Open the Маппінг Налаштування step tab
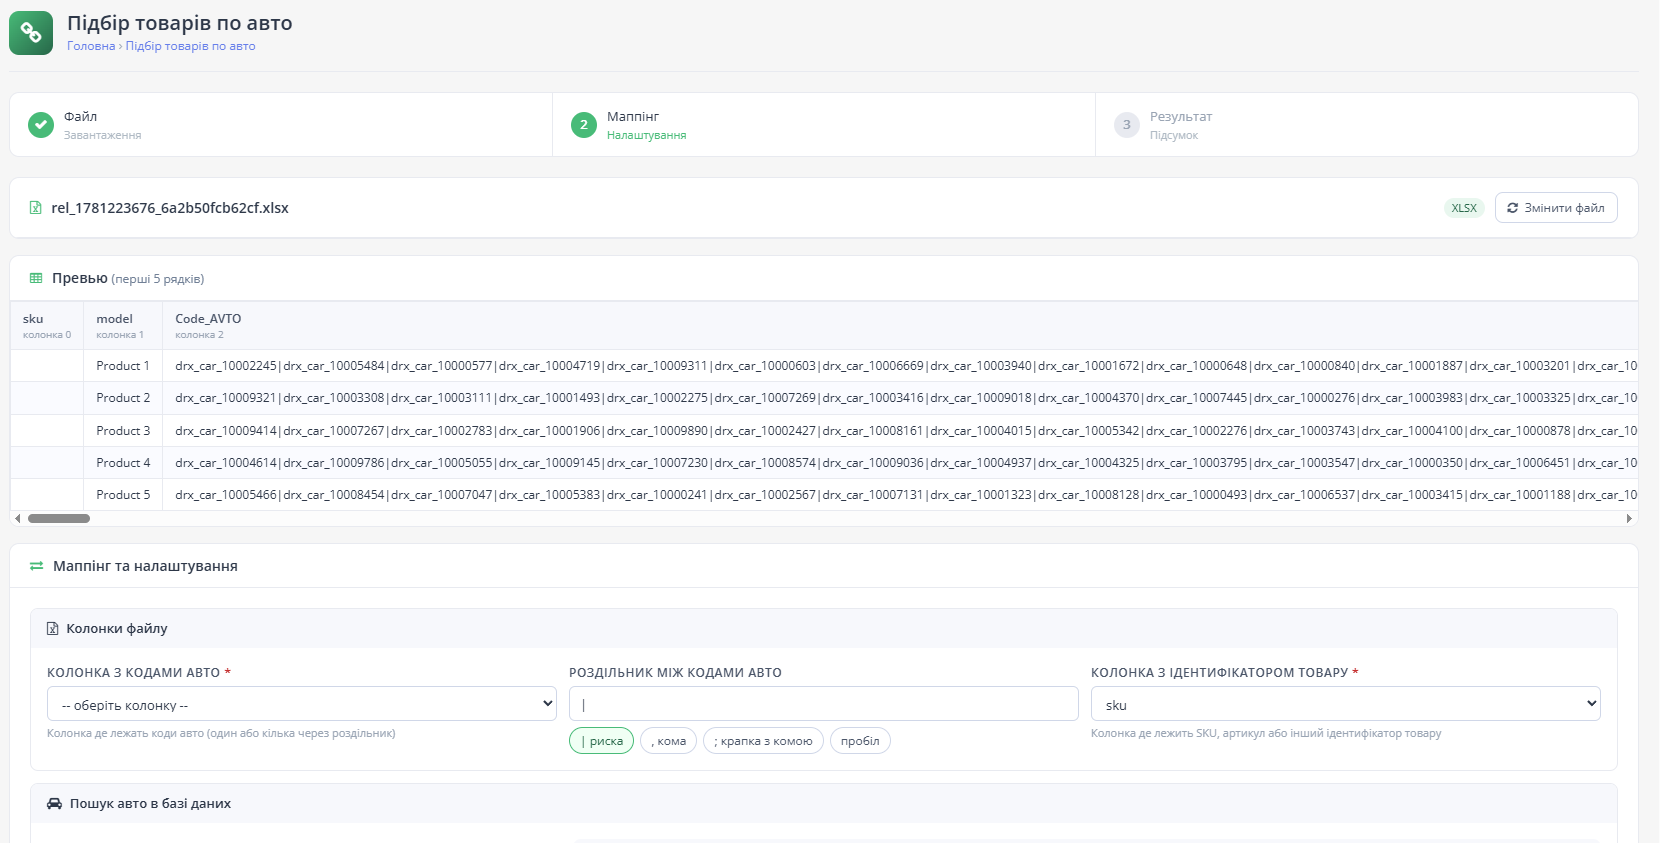This screenshot has height=843, width=1660. (824, 125)
